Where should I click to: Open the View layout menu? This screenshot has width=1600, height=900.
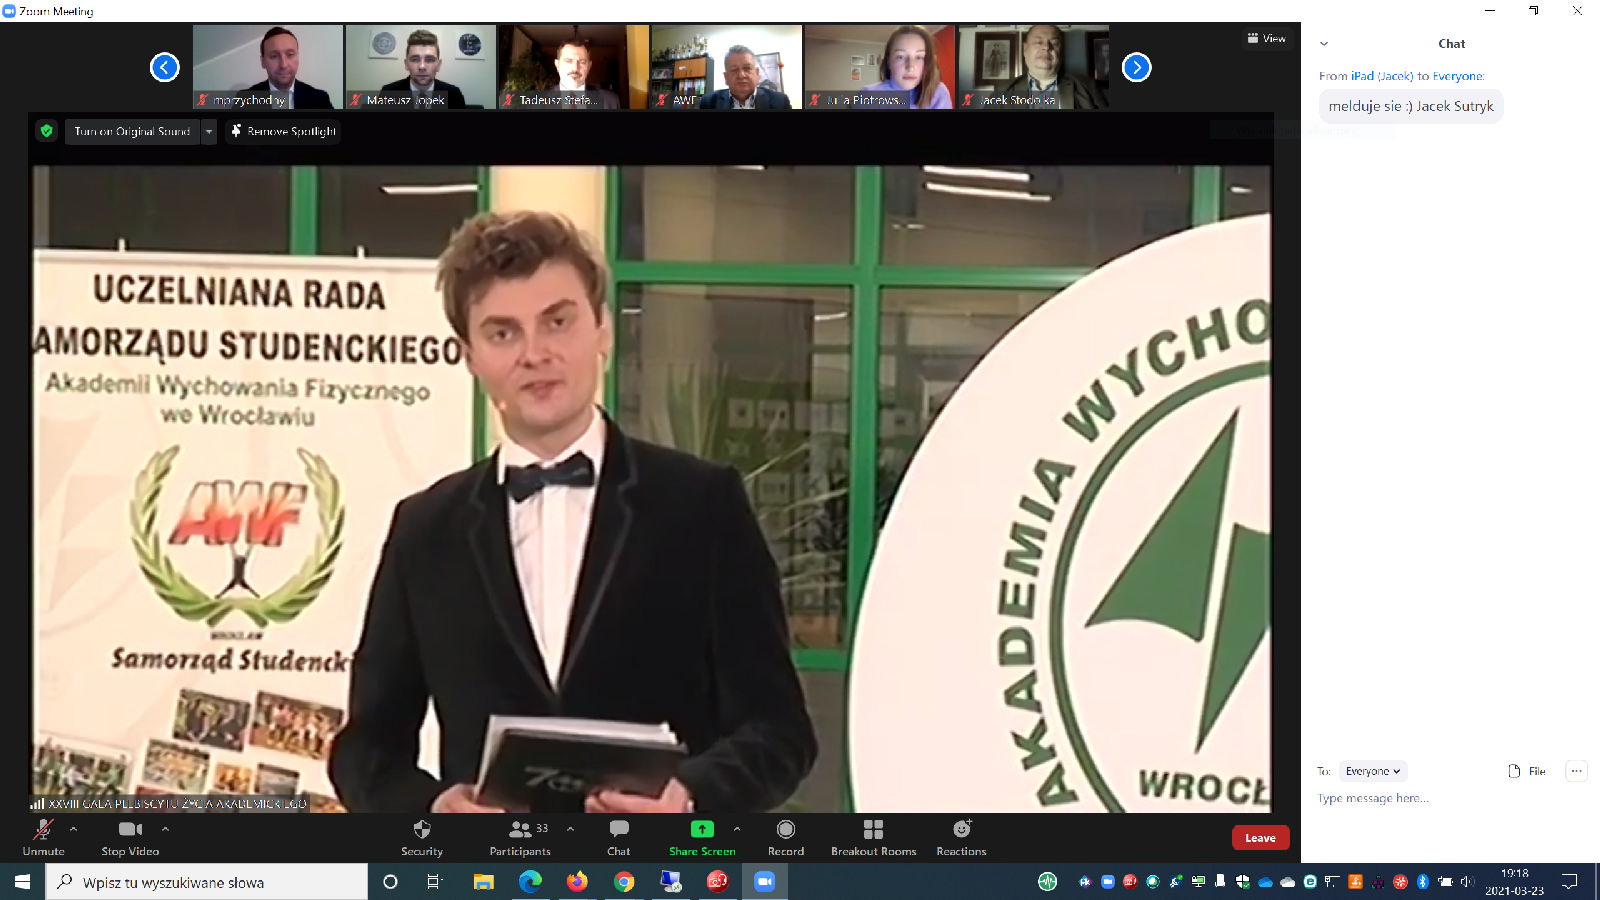click(1267, 38)
